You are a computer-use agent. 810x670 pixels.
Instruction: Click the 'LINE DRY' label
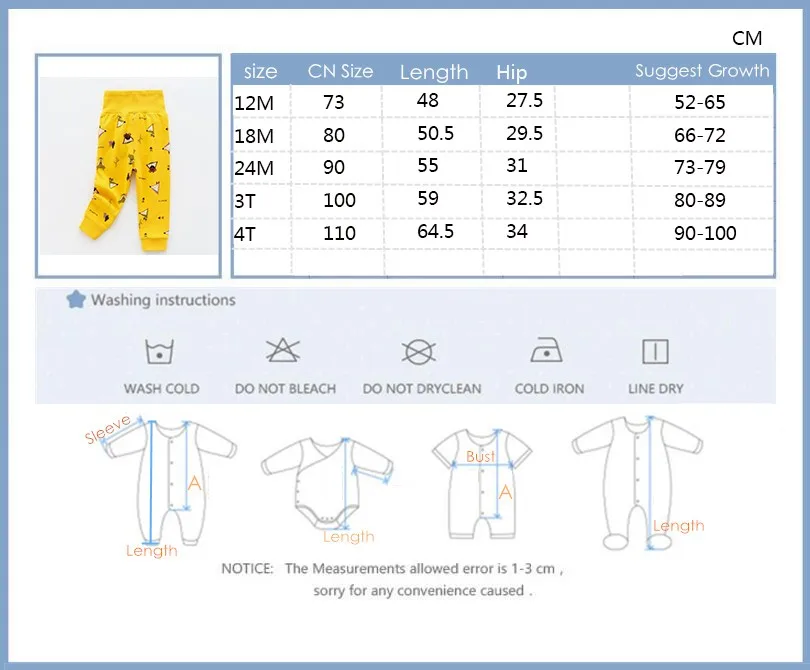click(x=656, y=388)
